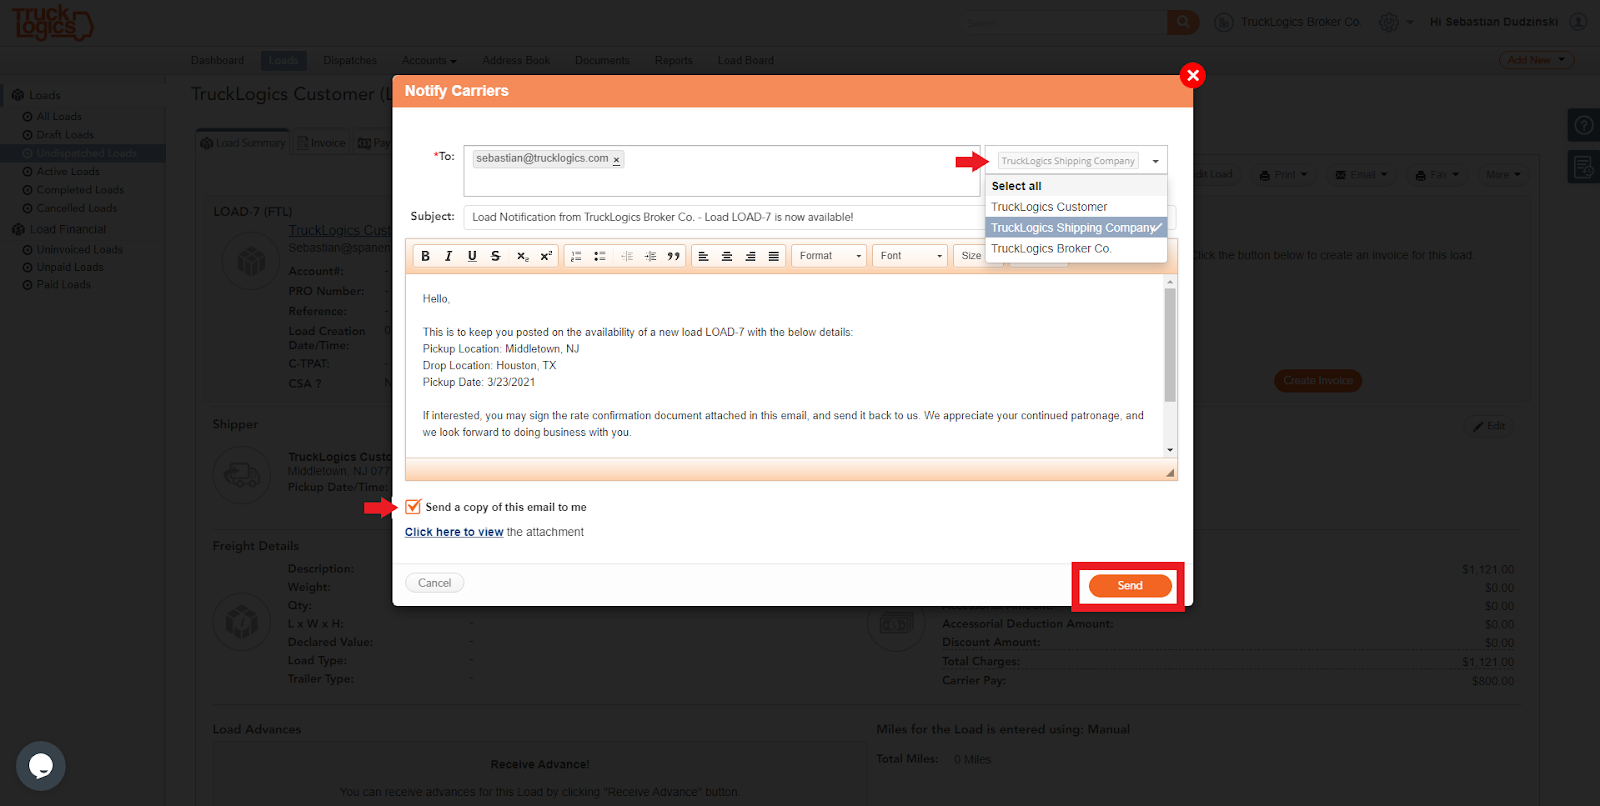Decrease the paragraph indent
The height and width of the screenshot is (806, 1600).
pos(627,256)
